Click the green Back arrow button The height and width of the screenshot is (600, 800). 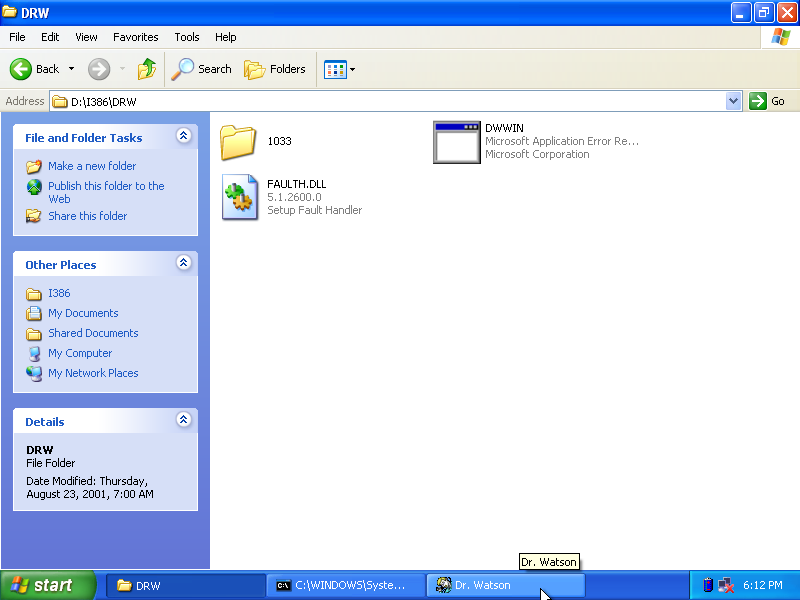(21, 69)
